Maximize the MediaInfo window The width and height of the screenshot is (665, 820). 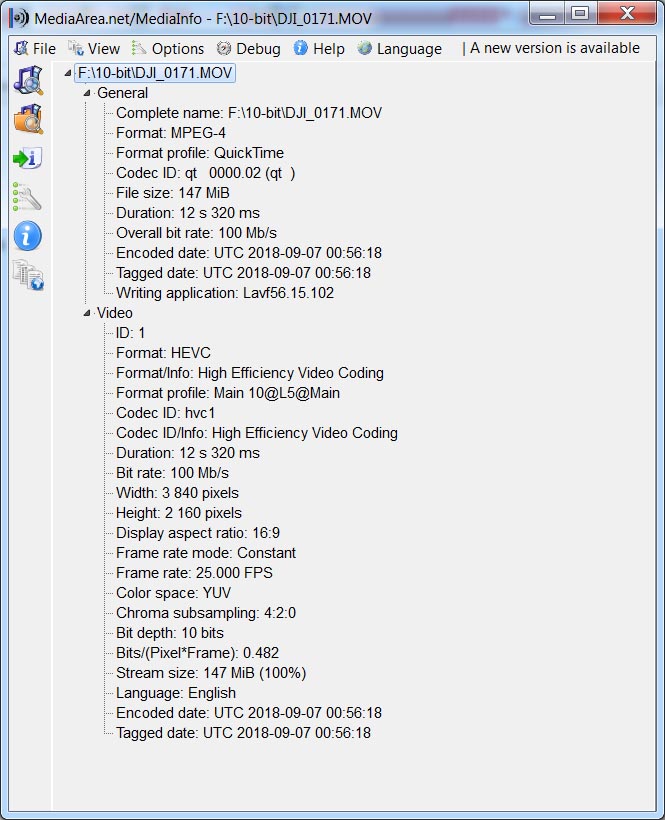pyautogui.click(x=580, y=14)
